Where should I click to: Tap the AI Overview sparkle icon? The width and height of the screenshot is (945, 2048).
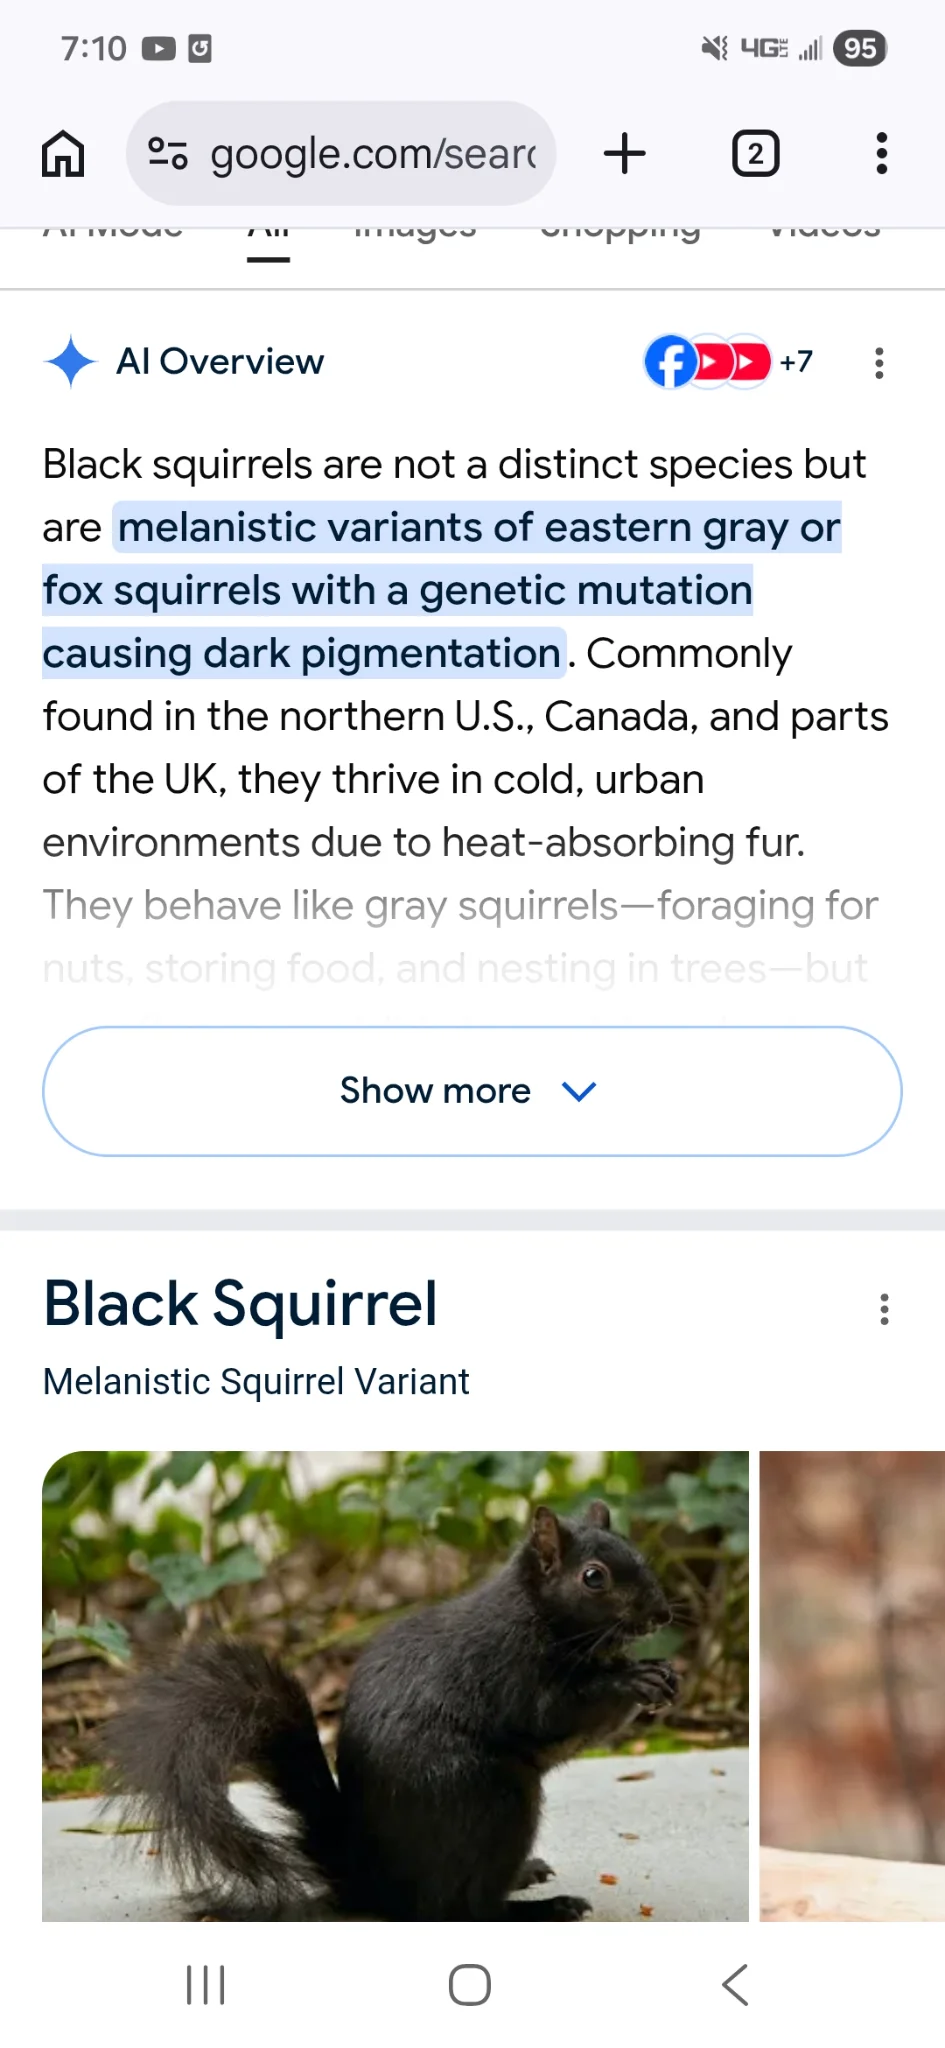point(71,362)
